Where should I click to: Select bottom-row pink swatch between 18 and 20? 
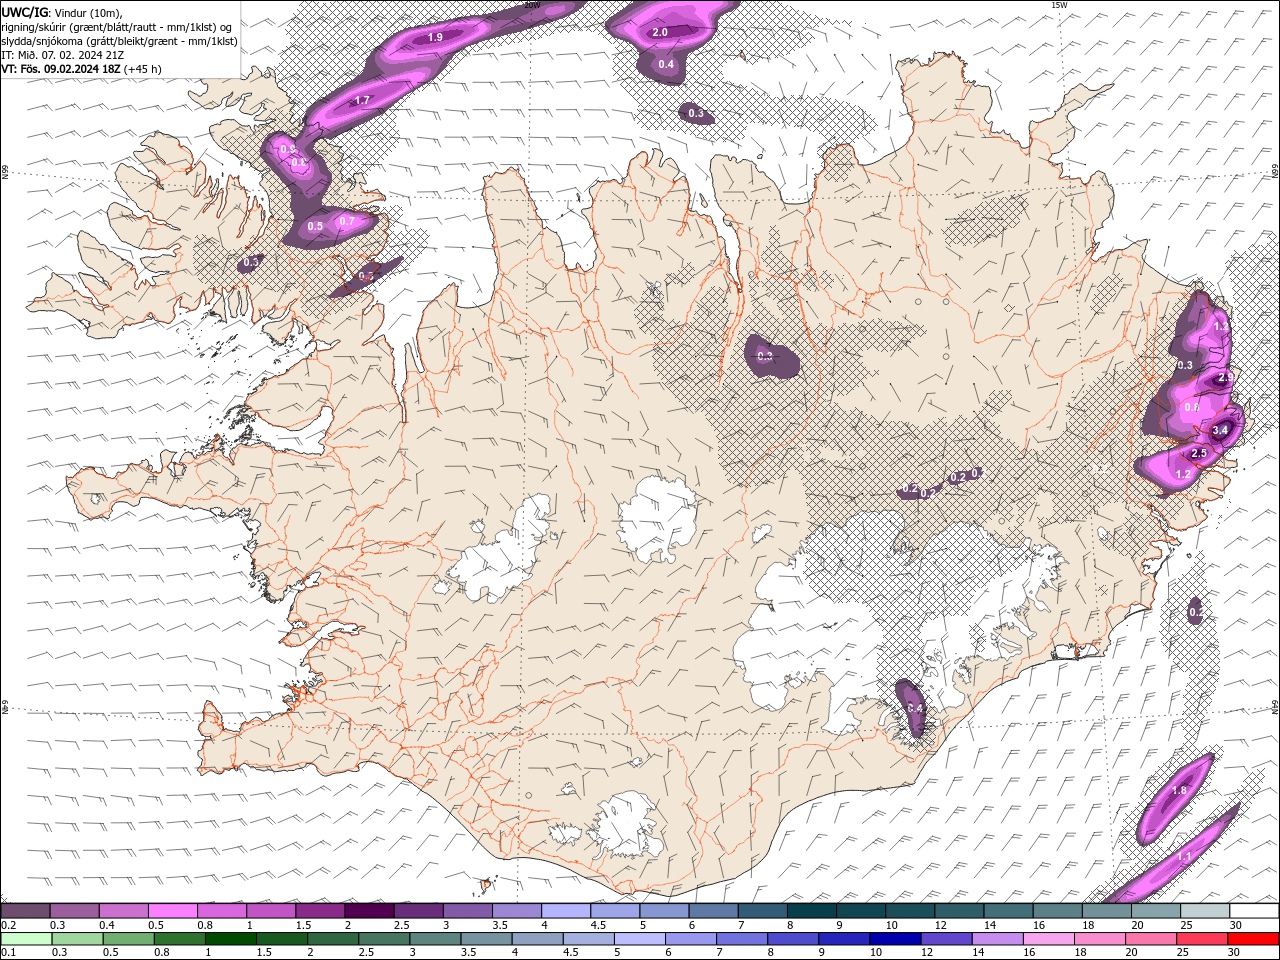1100,939
